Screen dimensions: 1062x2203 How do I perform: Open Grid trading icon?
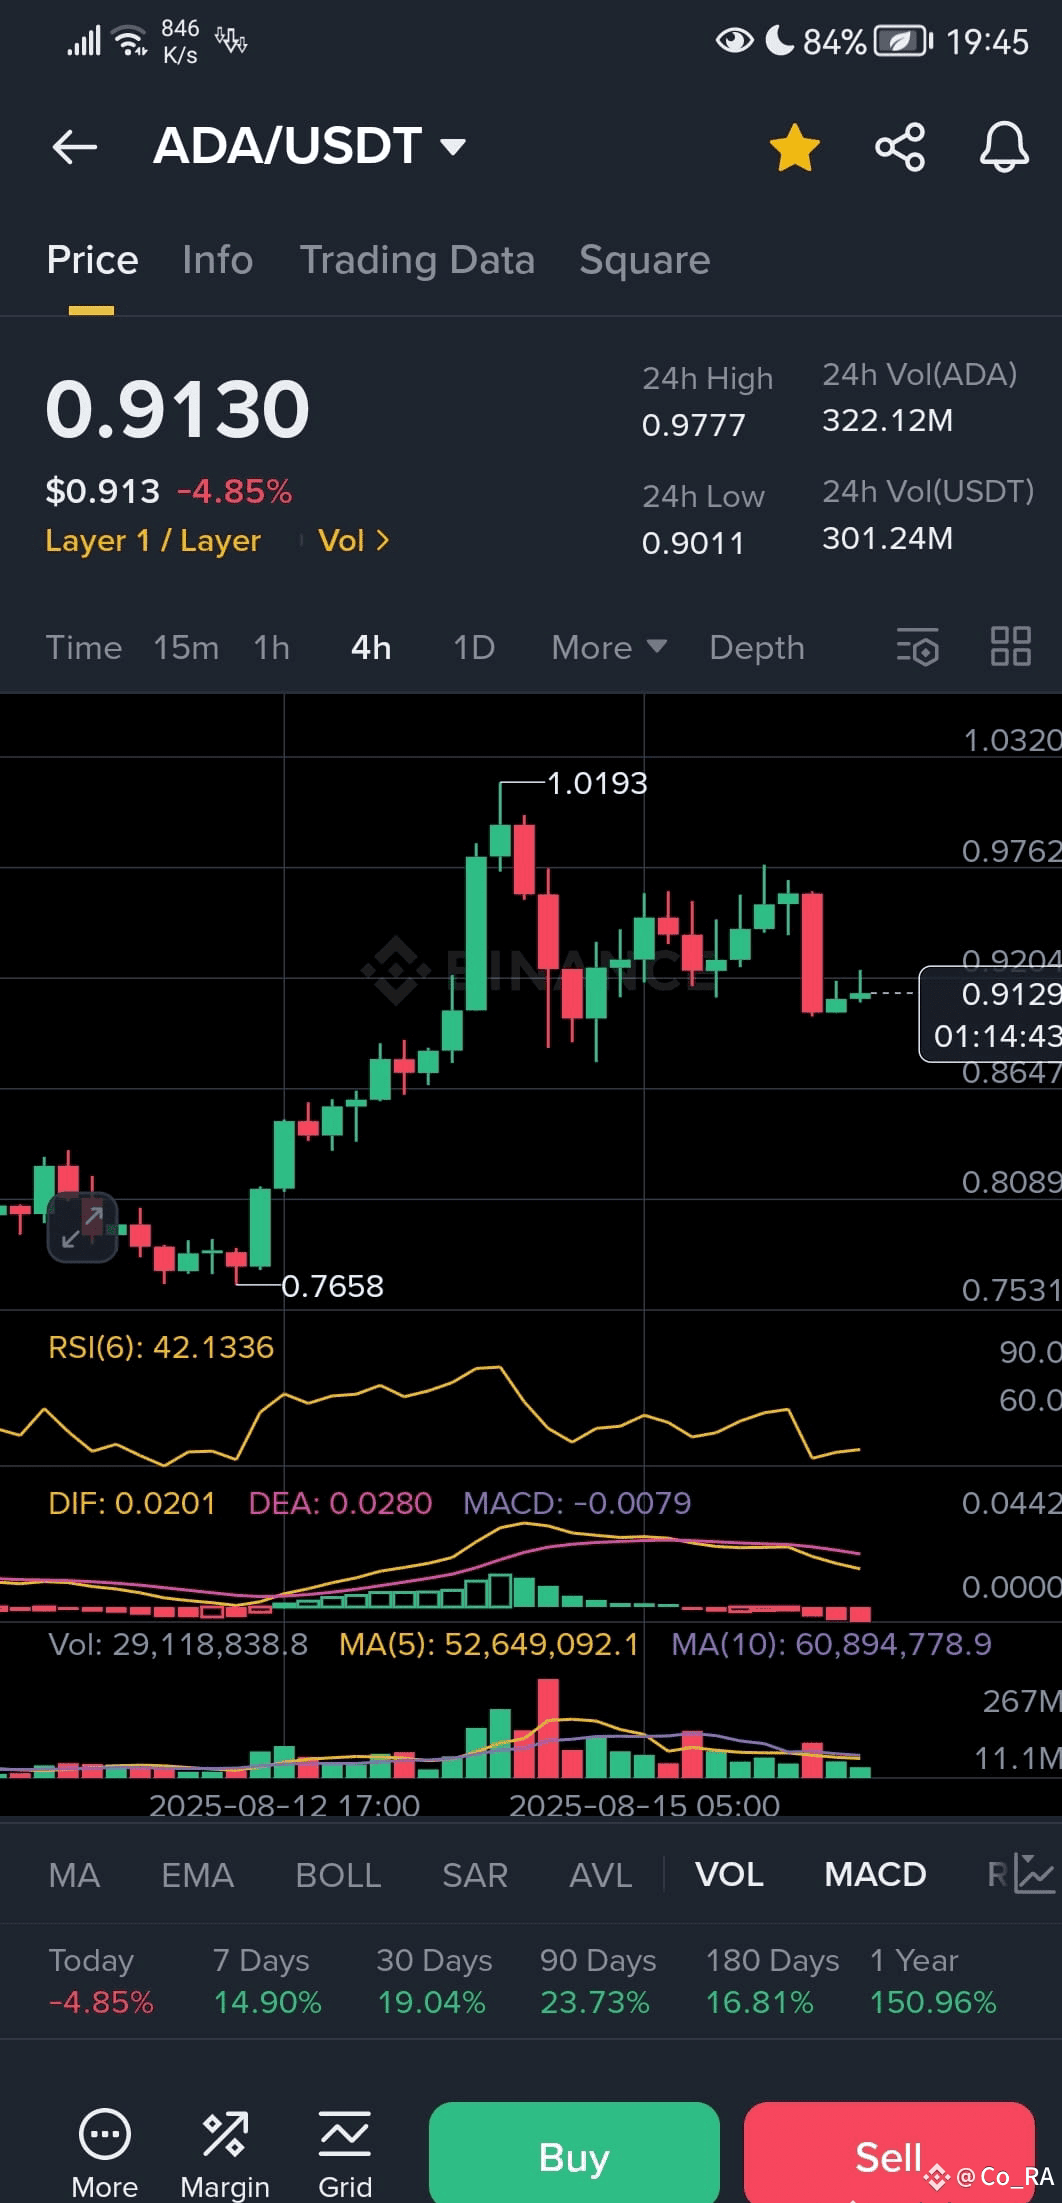coord(345,2153)
